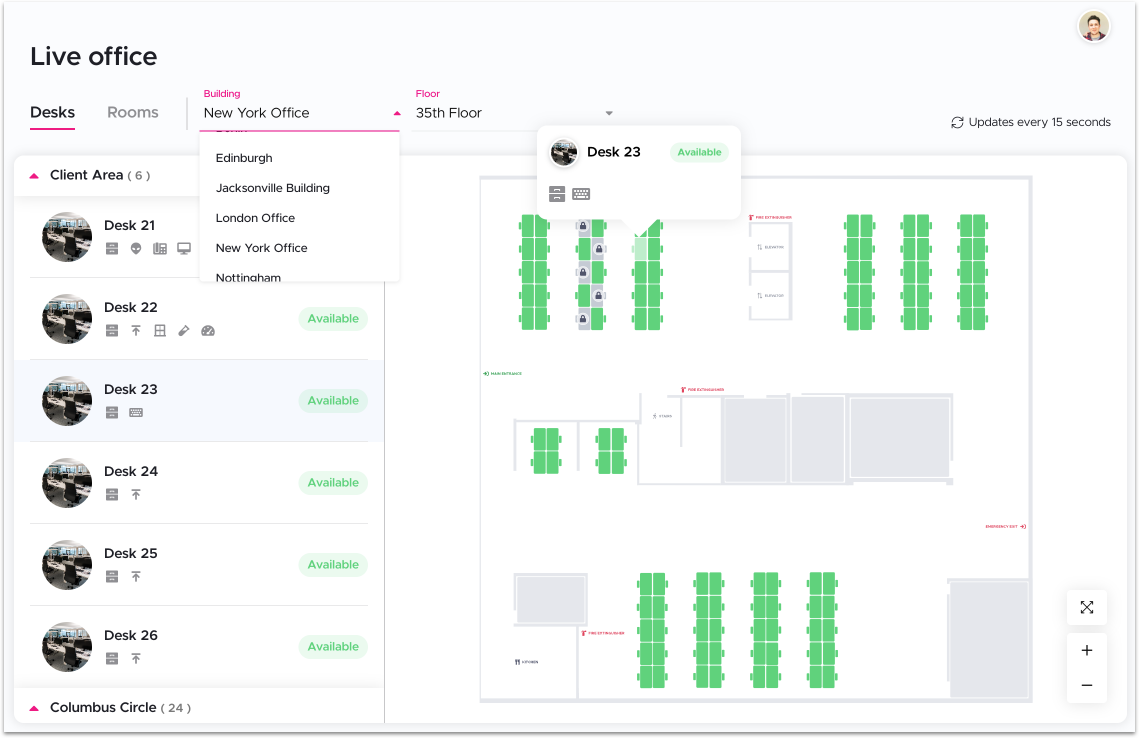Click the drawer icon under Desk 25
The height and width of the screenshot is (738, 1139).
click(112, 577)
